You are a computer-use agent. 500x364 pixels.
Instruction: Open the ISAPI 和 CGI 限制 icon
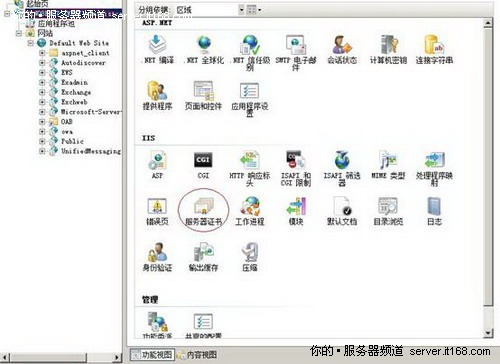point(296,168)
